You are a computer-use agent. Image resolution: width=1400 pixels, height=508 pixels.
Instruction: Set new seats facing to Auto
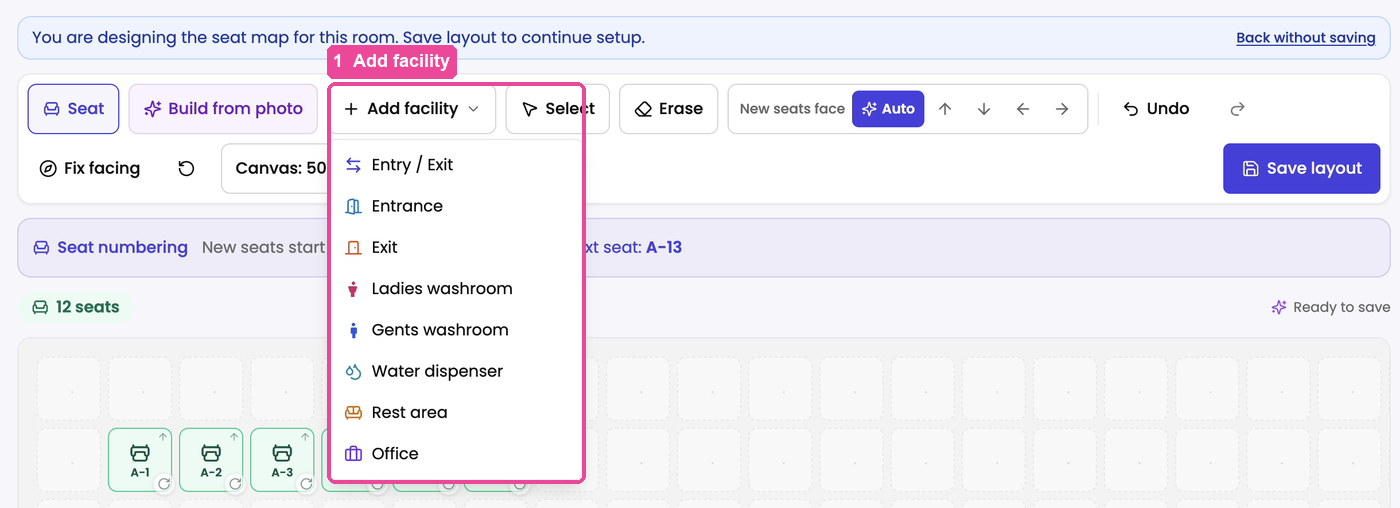pos(888,109)
